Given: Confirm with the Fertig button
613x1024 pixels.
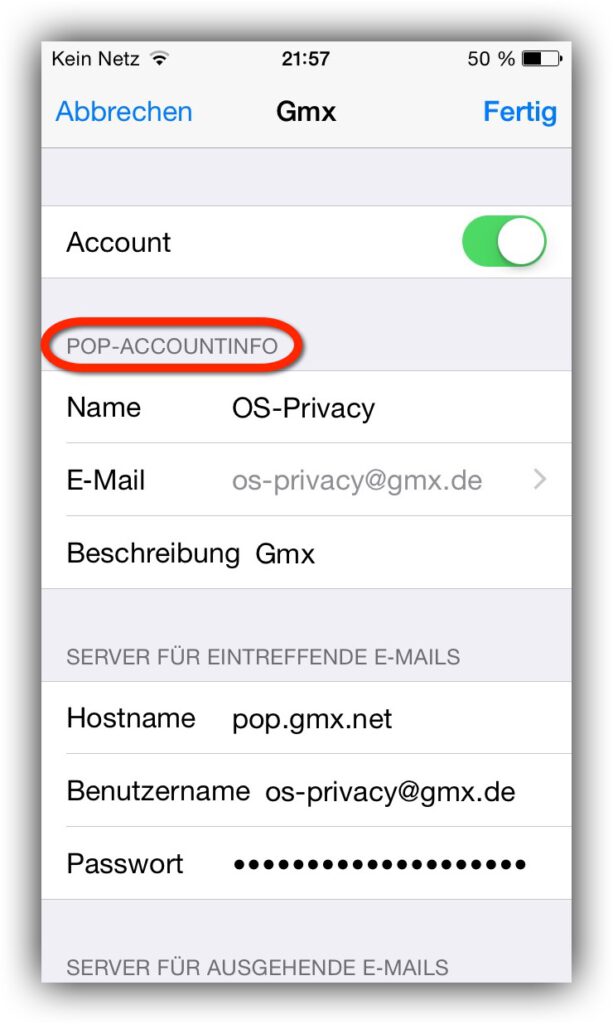Looking at the screenshot, I should tap(520, 112).
